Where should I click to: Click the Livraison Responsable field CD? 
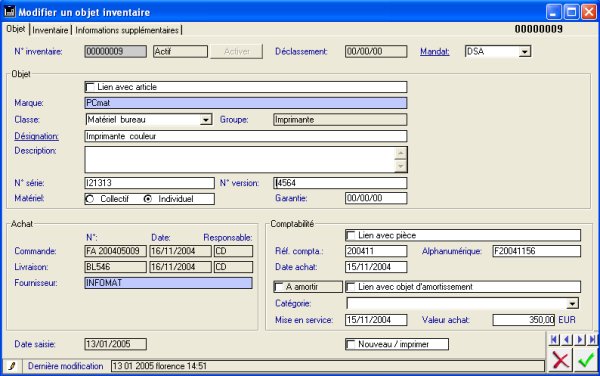233,267
